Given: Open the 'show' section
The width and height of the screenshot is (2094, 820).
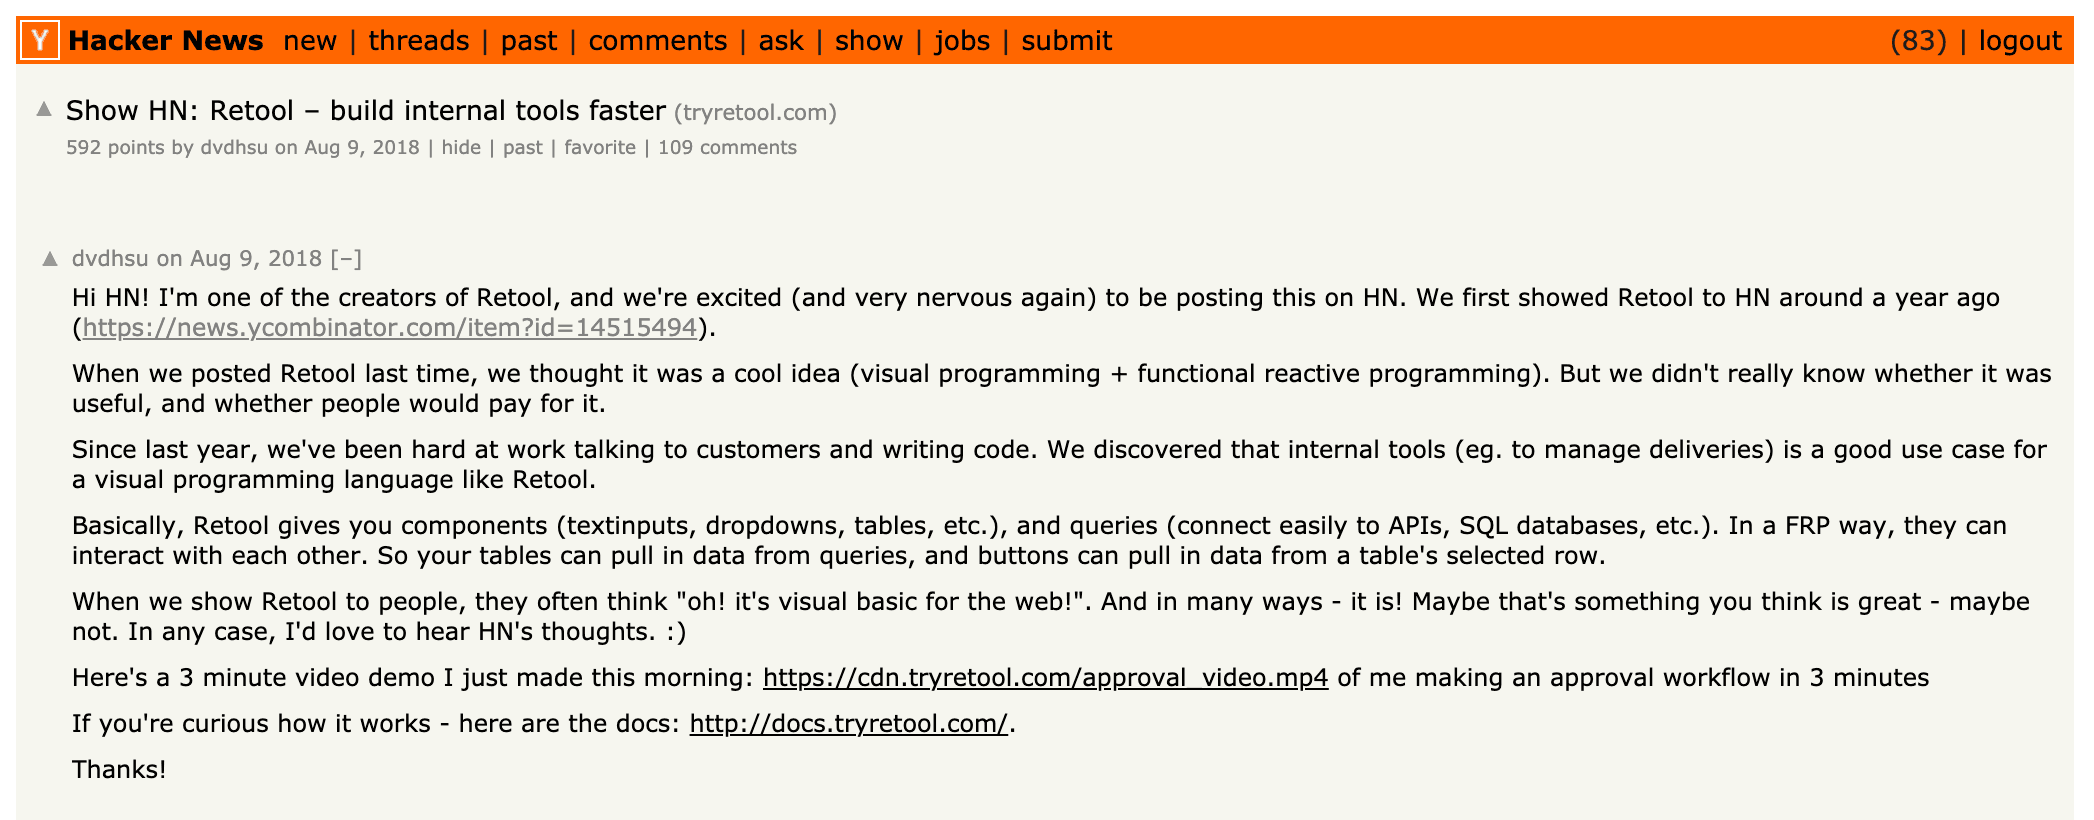Looking at the screenshot, I should pyautogui.click(x=869, y=41).
